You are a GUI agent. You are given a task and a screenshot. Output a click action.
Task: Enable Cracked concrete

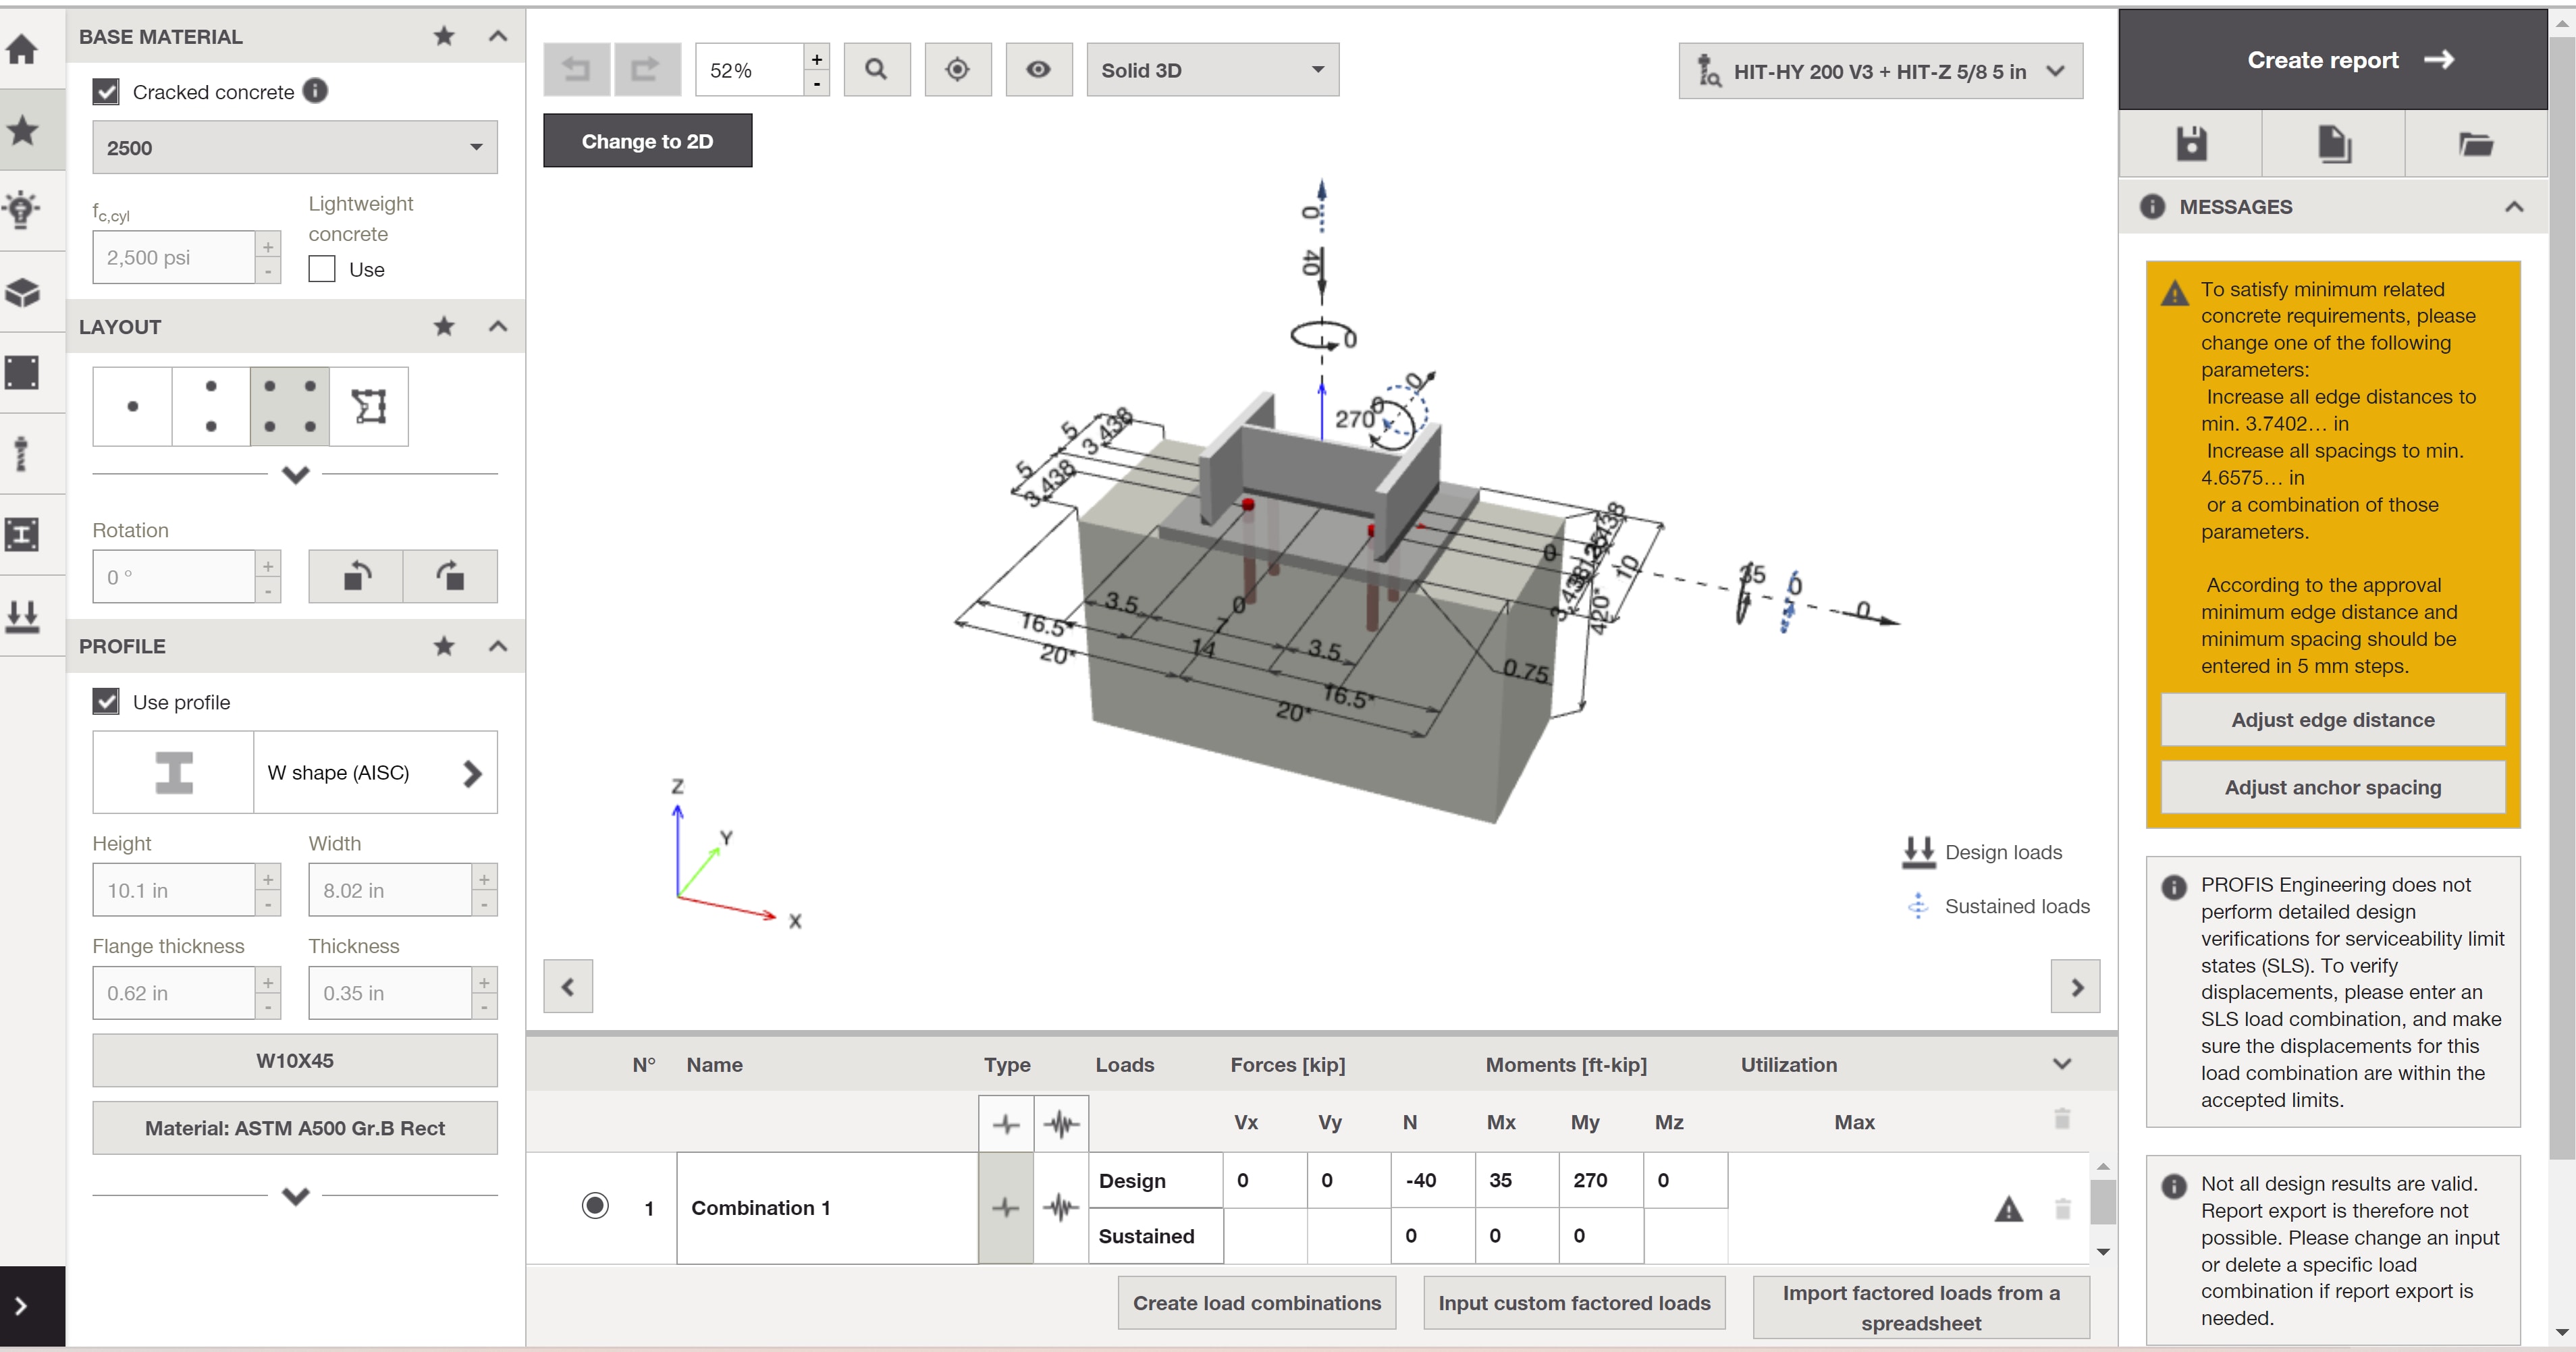click(x=106, y=91)
